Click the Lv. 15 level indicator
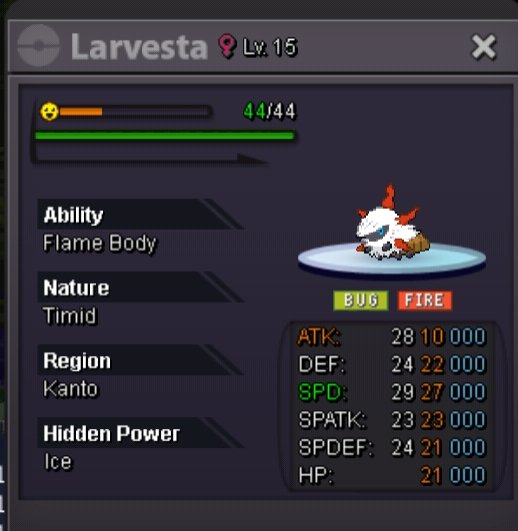 click(x=270, y=46)
